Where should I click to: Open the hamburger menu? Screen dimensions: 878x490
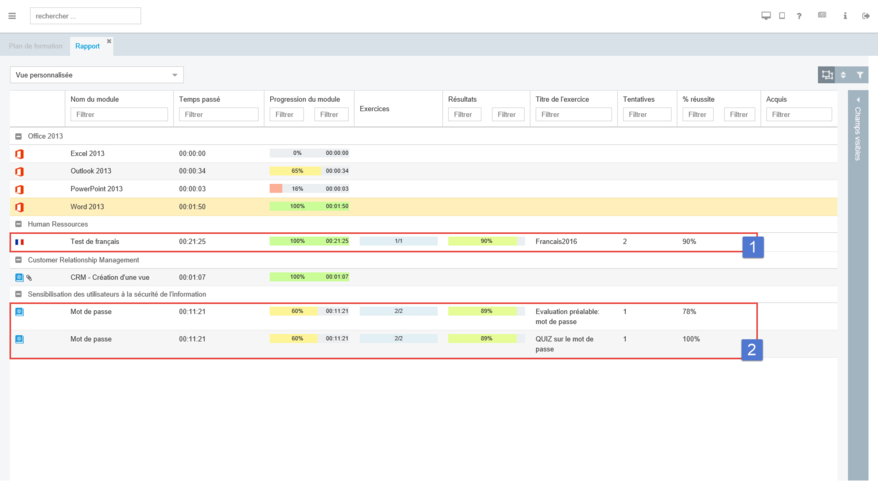pyautogui.click(x=12, y=16)
